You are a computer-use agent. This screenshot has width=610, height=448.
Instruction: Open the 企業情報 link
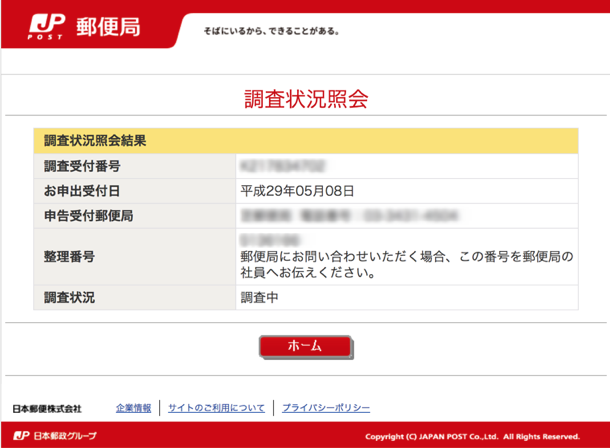pyautogui.click(x=133, y=408)
